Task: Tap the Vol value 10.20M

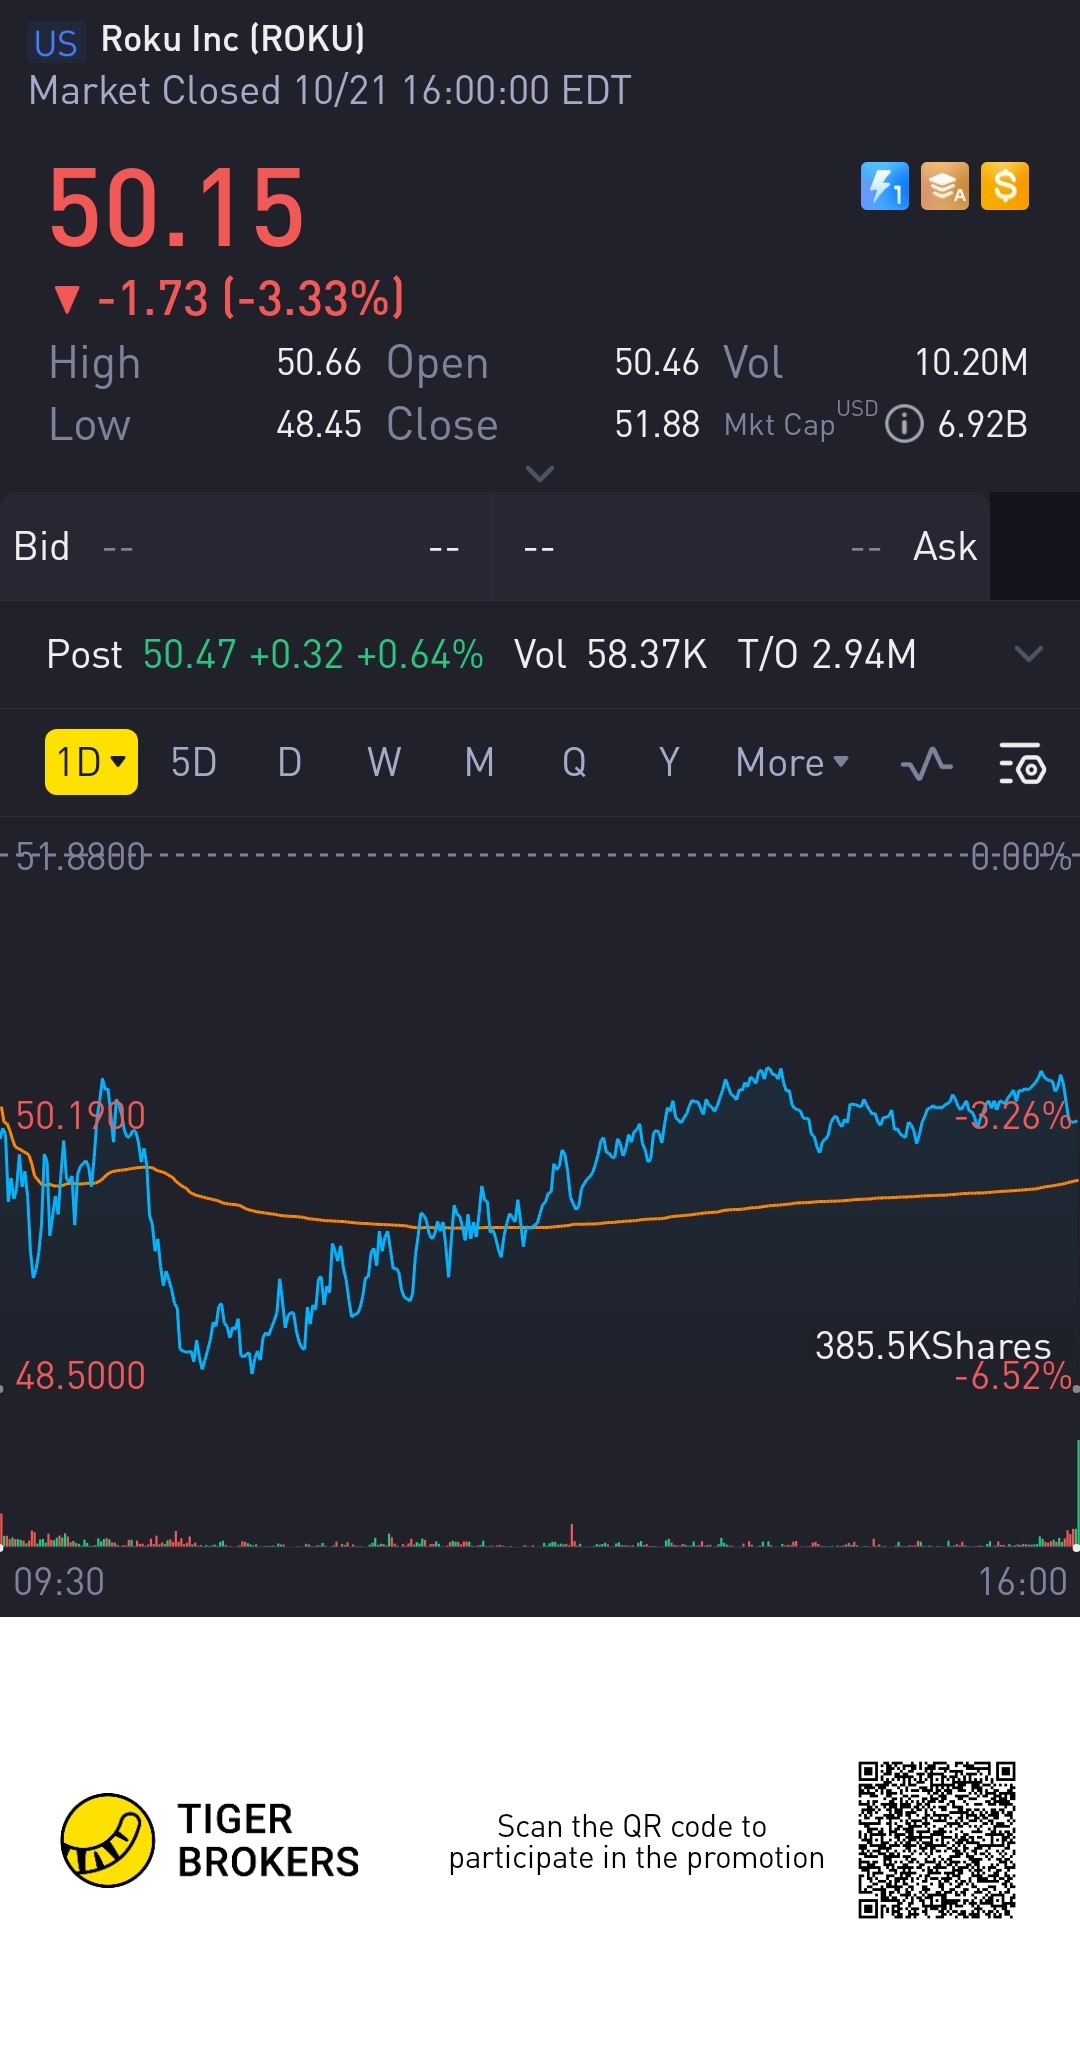Action: (x=972, y=362)
